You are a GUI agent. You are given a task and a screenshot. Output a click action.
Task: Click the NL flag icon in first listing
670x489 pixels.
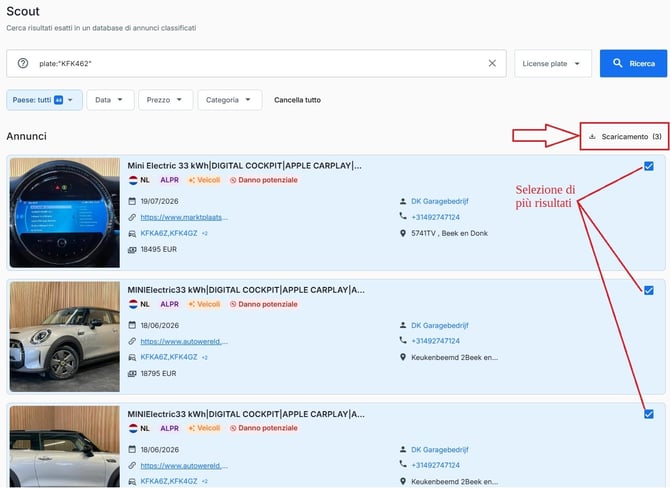point(133,180)
